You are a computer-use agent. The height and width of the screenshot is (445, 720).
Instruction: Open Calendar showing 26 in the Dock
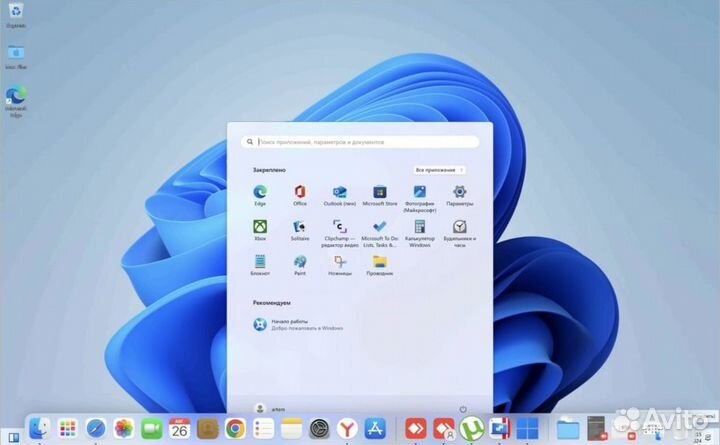[180, 429]
